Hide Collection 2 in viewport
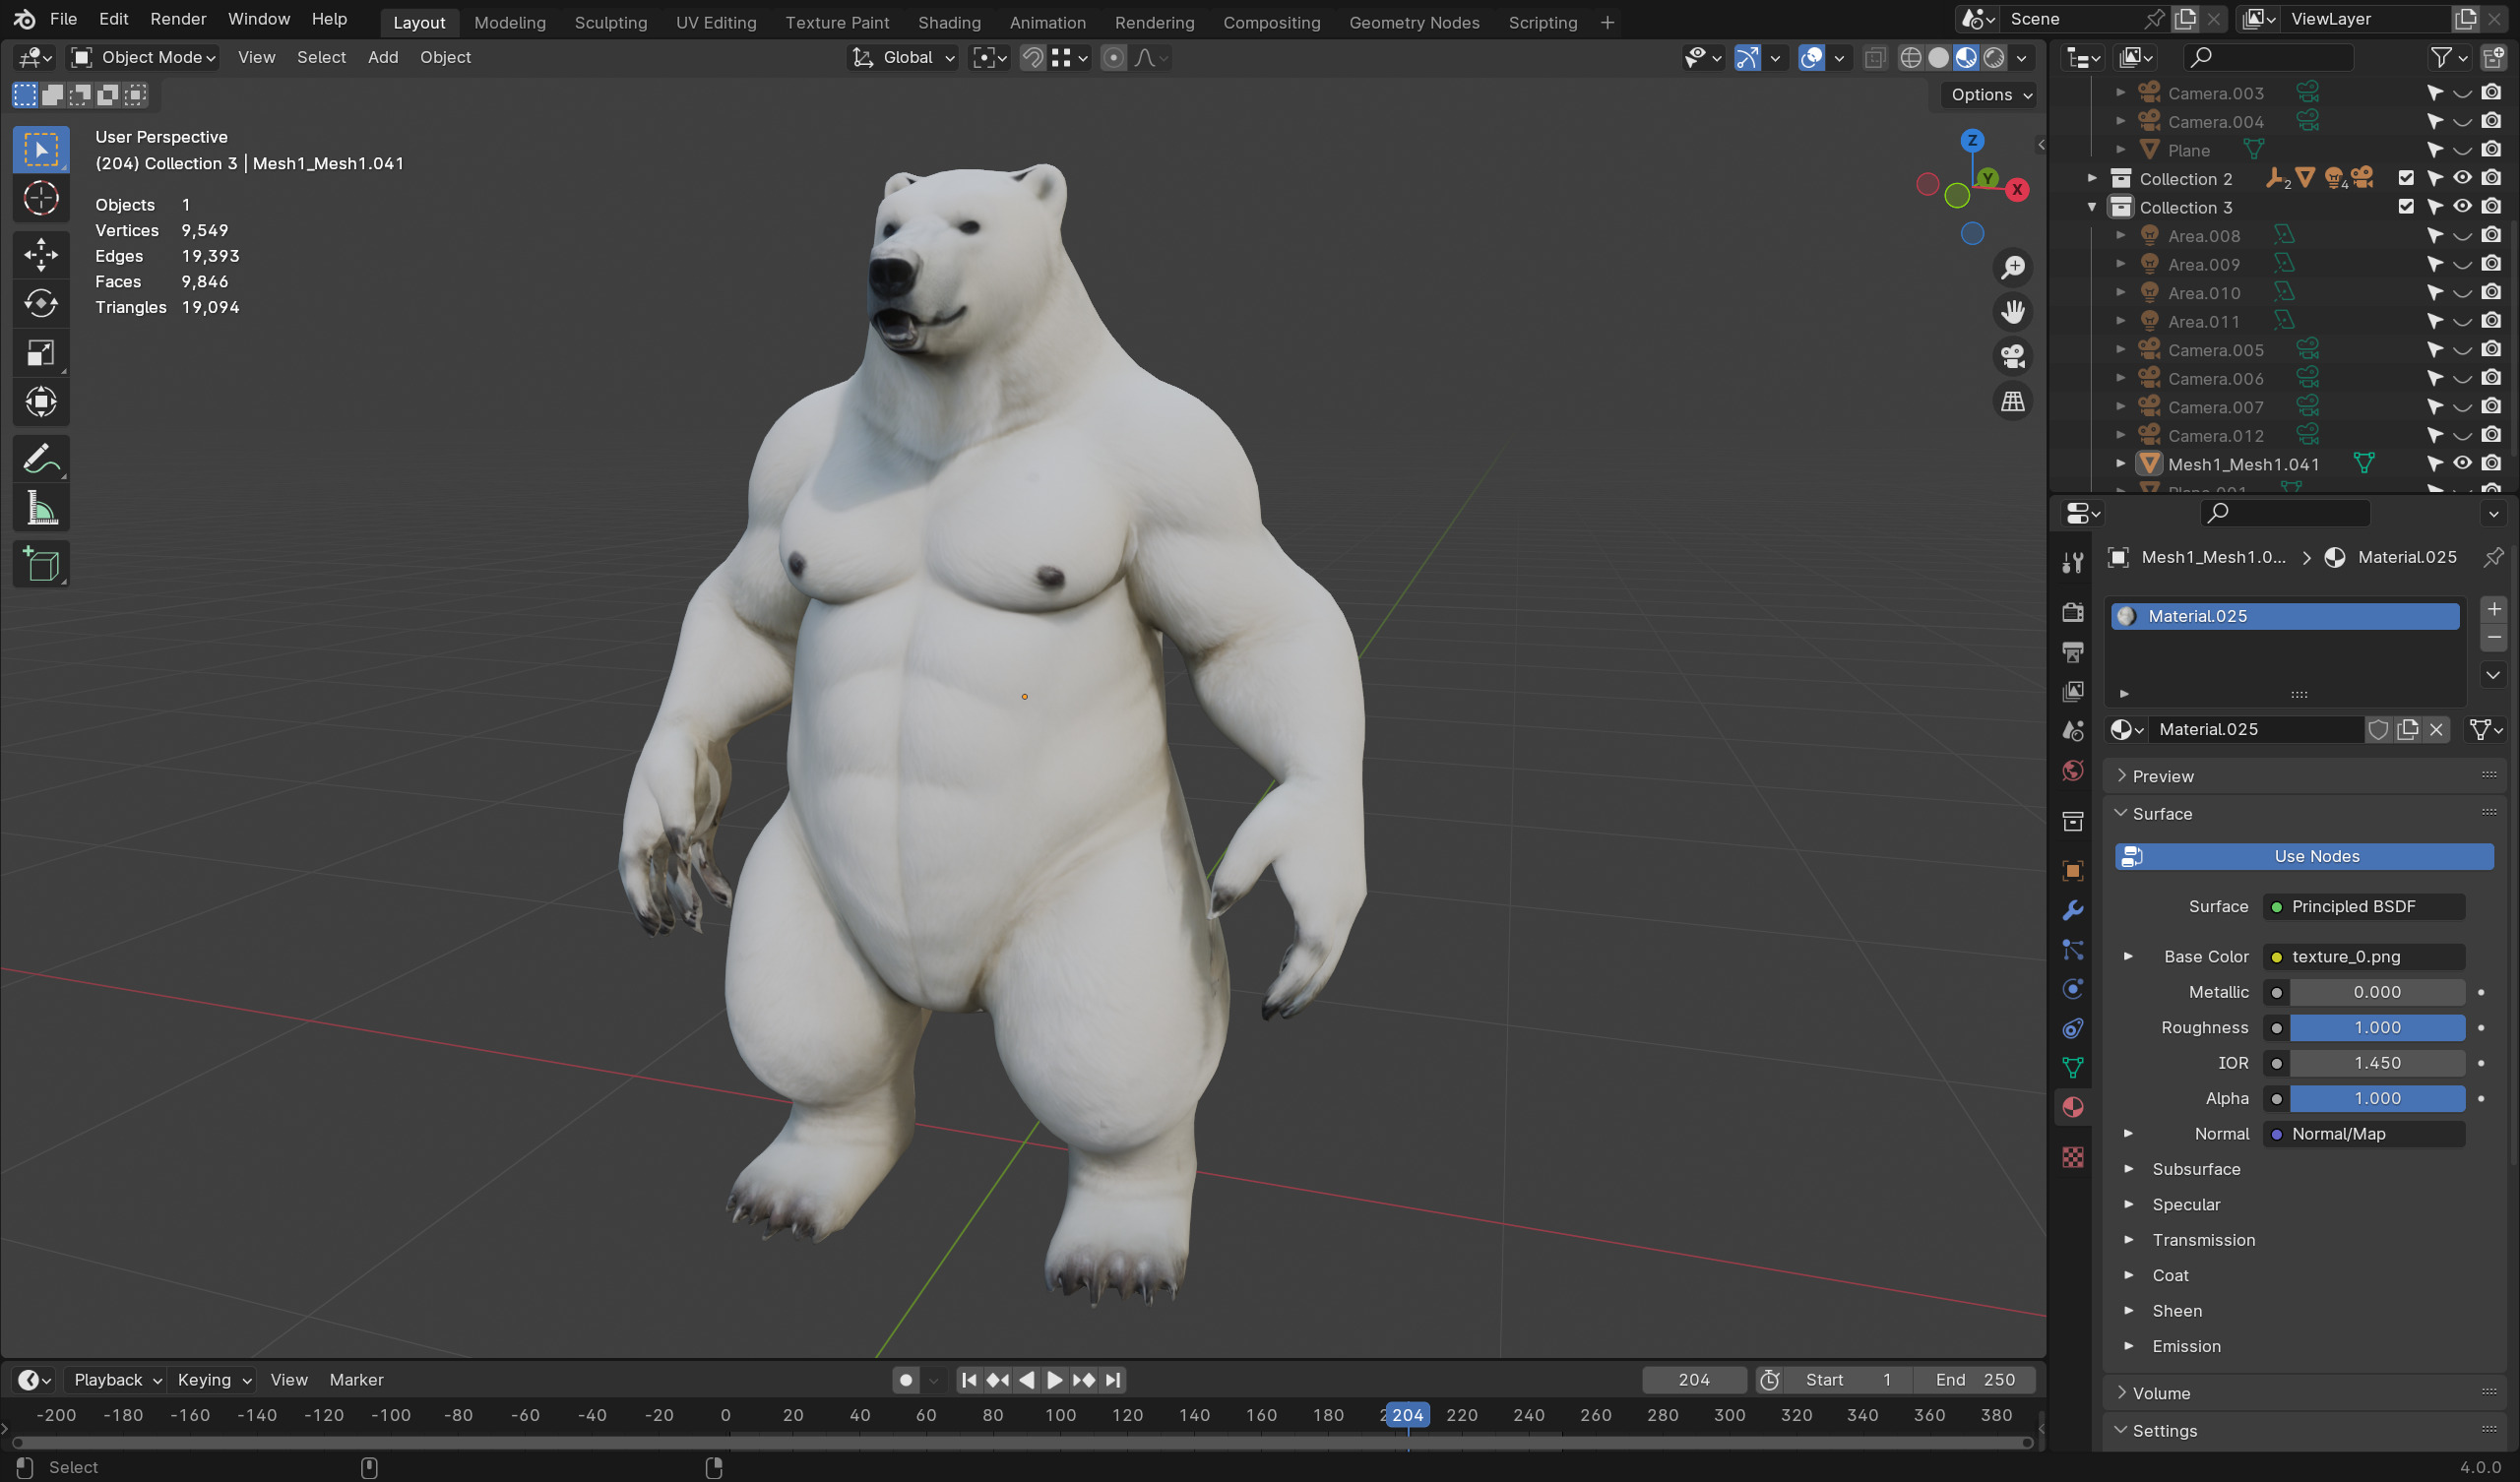Viewport: 2520px width, 1482px height. [2463, 179]
